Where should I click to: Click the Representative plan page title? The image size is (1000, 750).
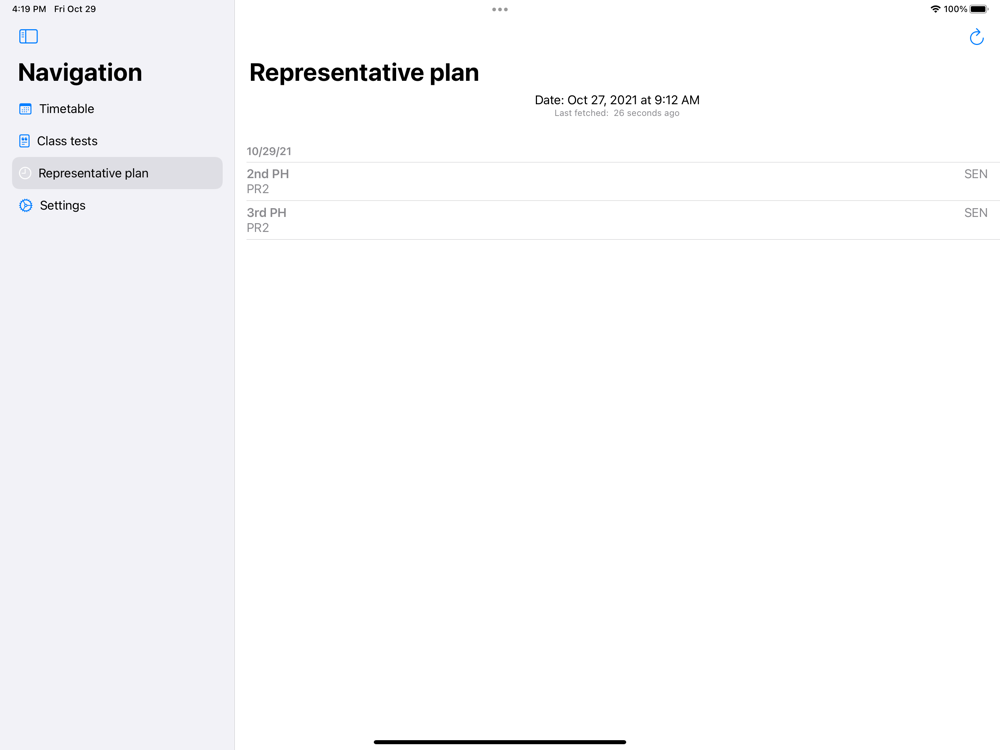[364, 72]
